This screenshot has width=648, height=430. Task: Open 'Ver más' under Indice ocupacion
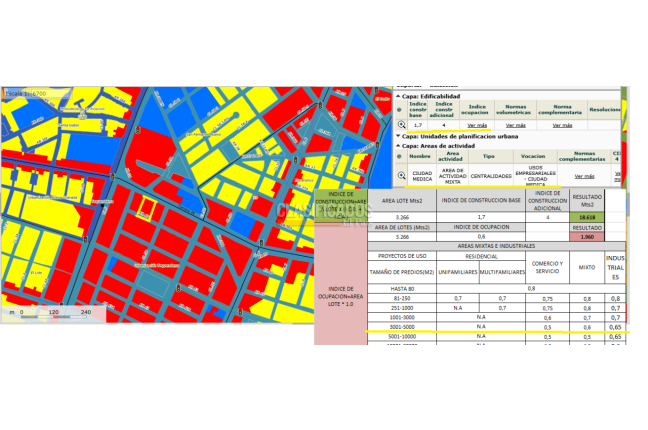pos(477,125)
